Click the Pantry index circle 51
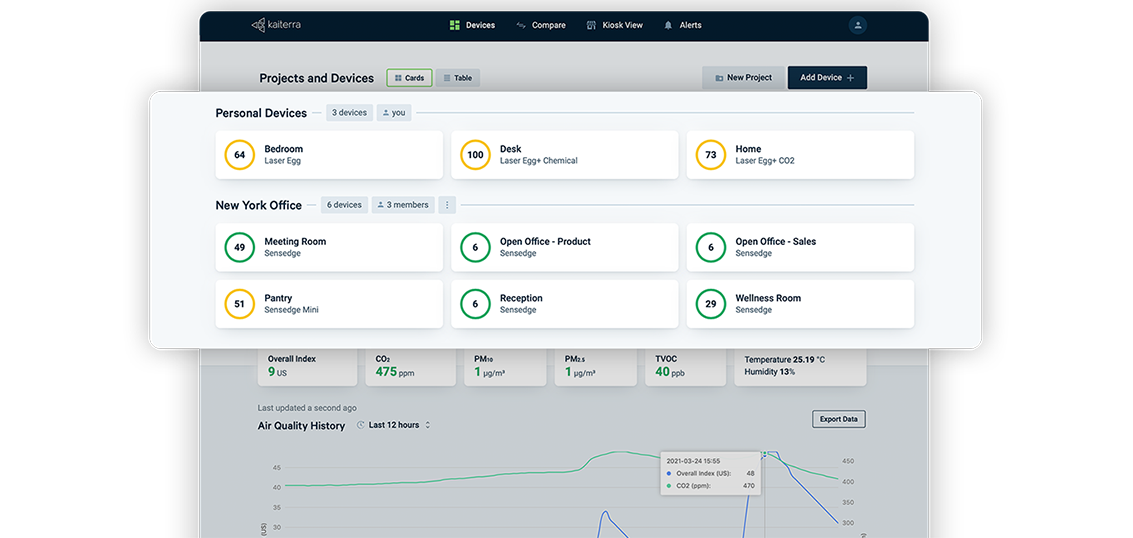 pyautogui.click(x=240, y=304)
